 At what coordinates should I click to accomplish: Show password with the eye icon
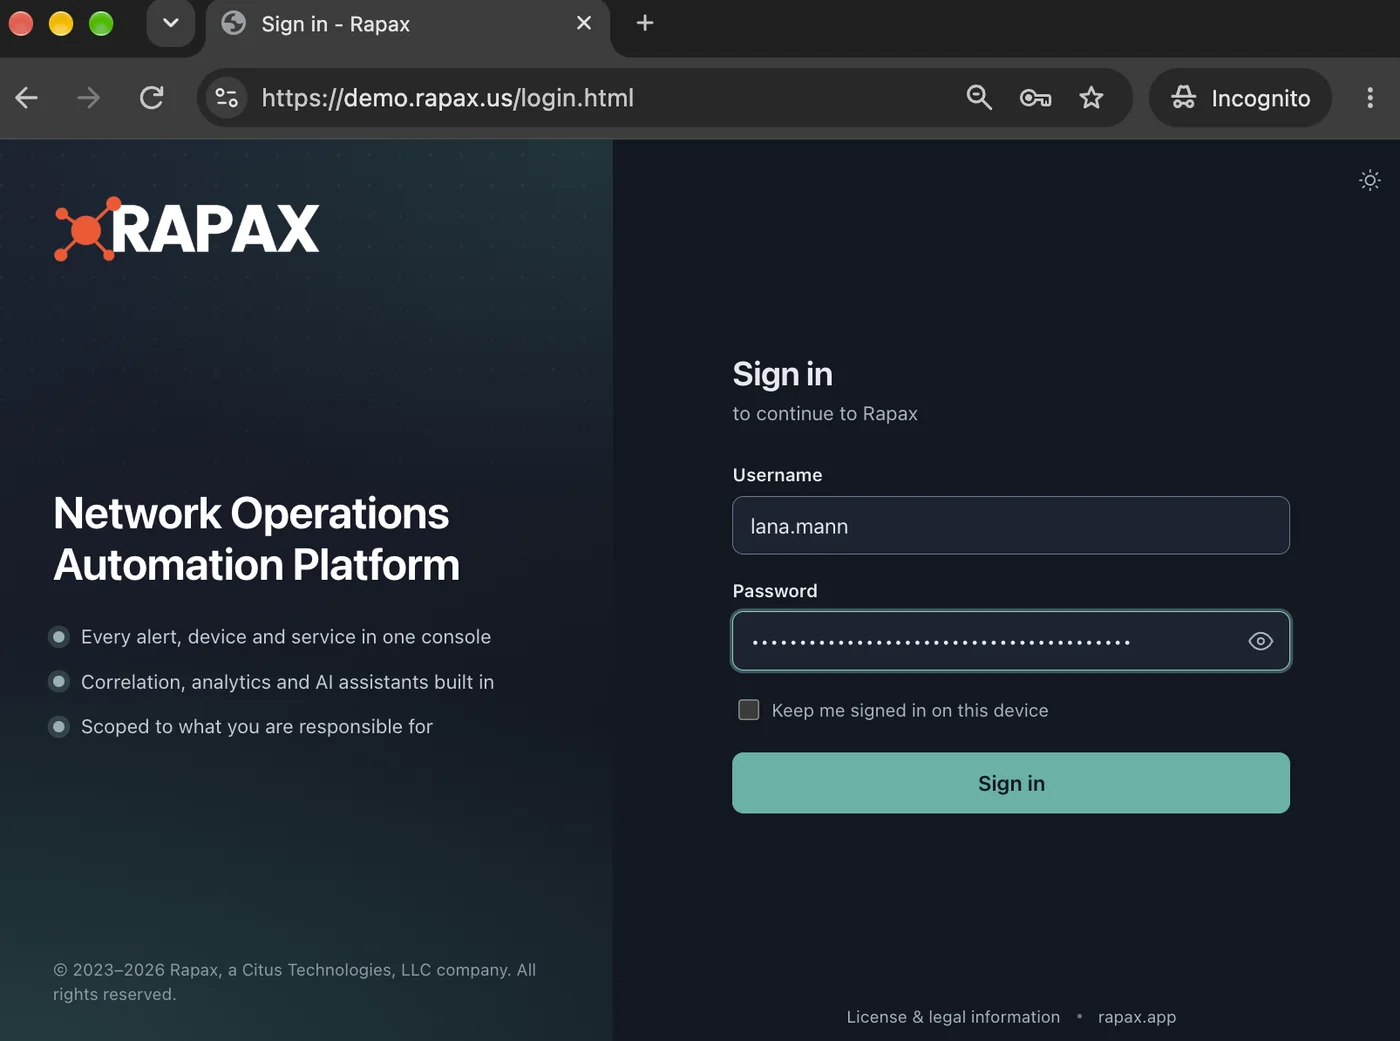click(1260, 641)
